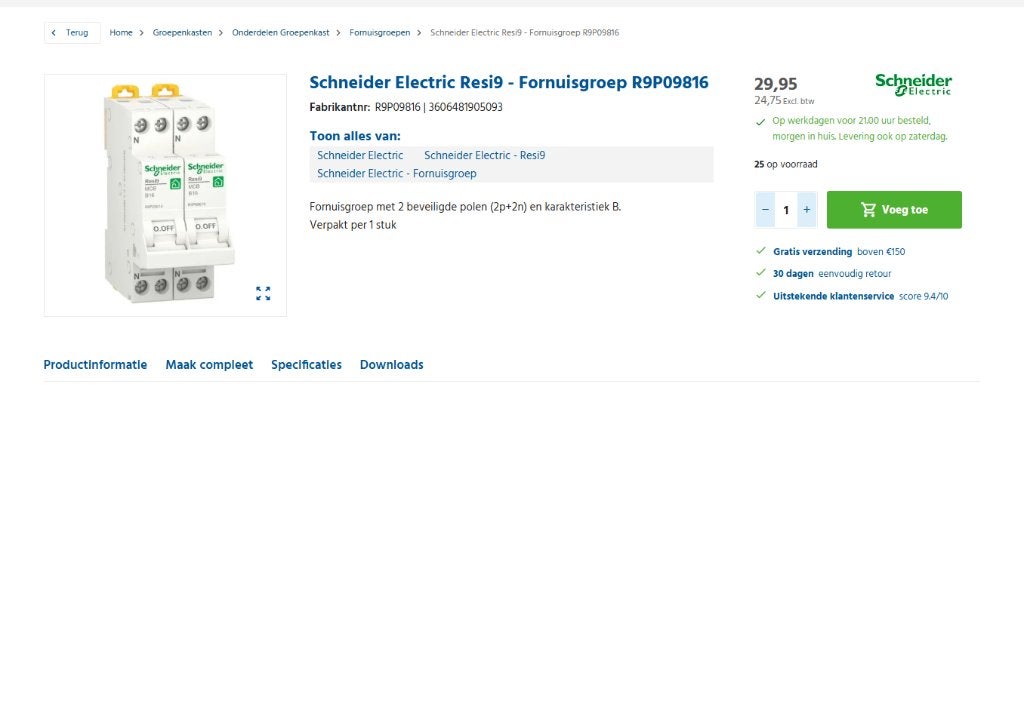Click the 24,75 Excl. btw price
This screenshot has height=722, width=1024.
pos(784,101)
